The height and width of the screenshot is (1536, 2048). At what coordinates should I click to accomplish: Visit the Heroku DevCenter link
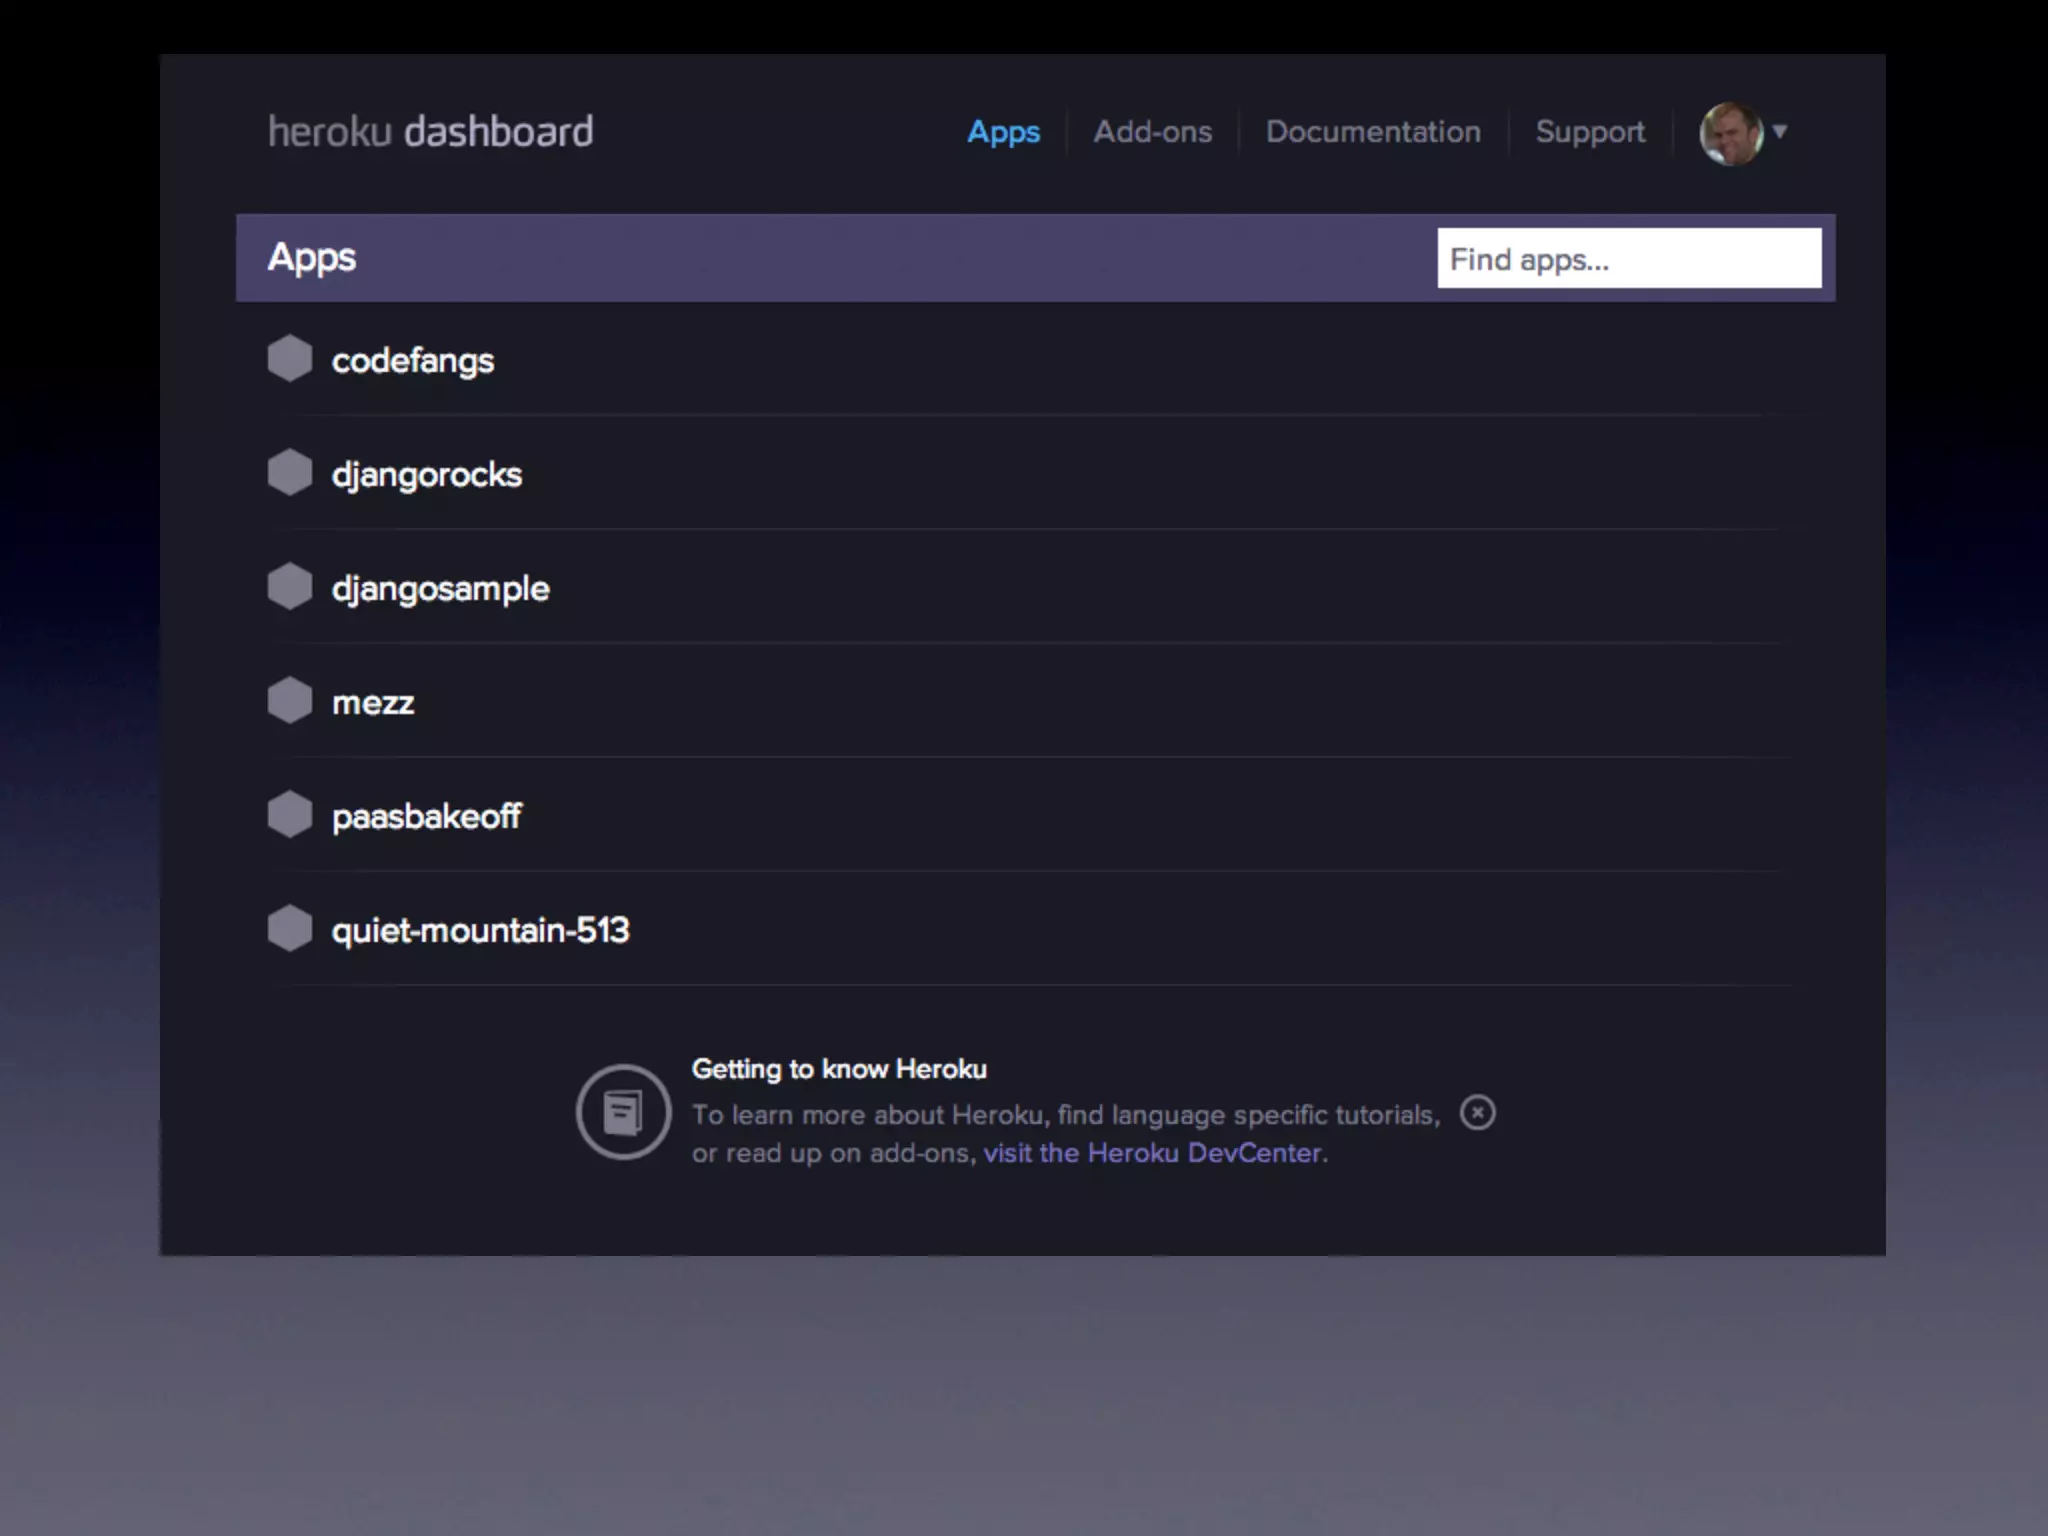1154,1153
